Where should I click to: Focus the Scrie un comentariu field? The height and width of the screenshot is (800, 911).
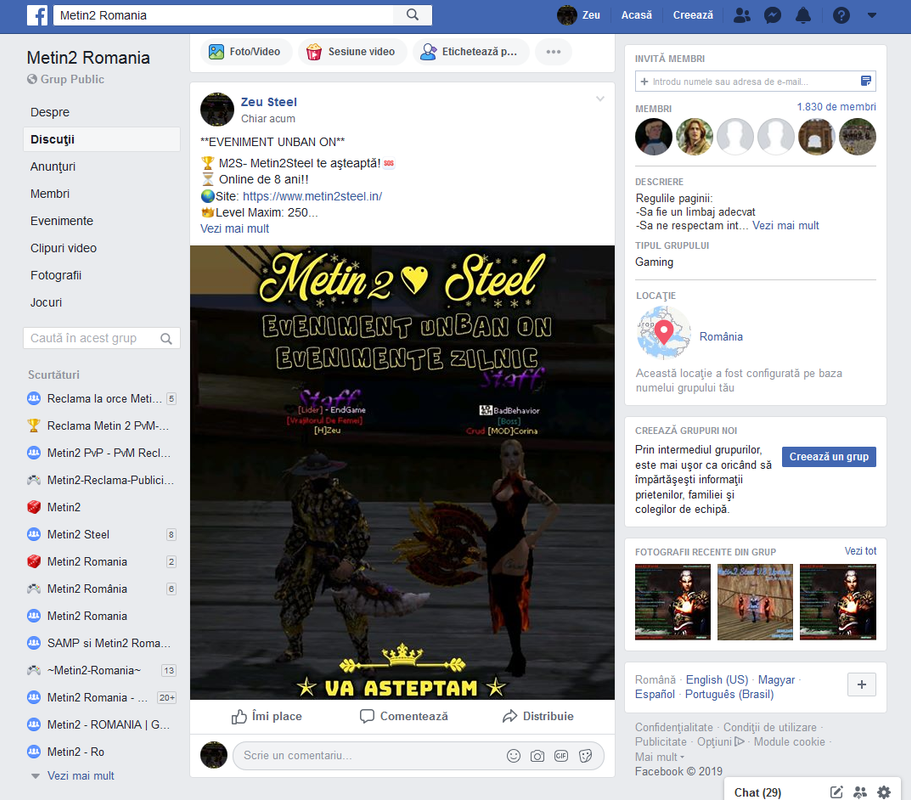[x=371, y=755]
